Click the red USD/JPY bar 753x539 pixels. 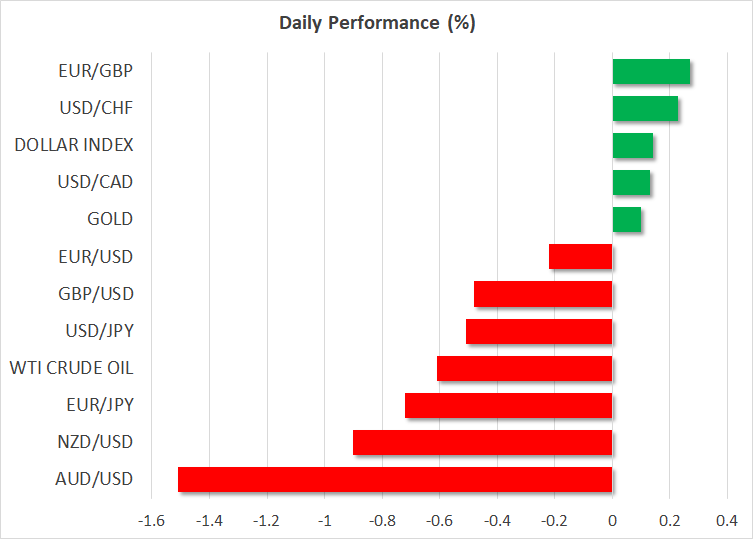539,331
